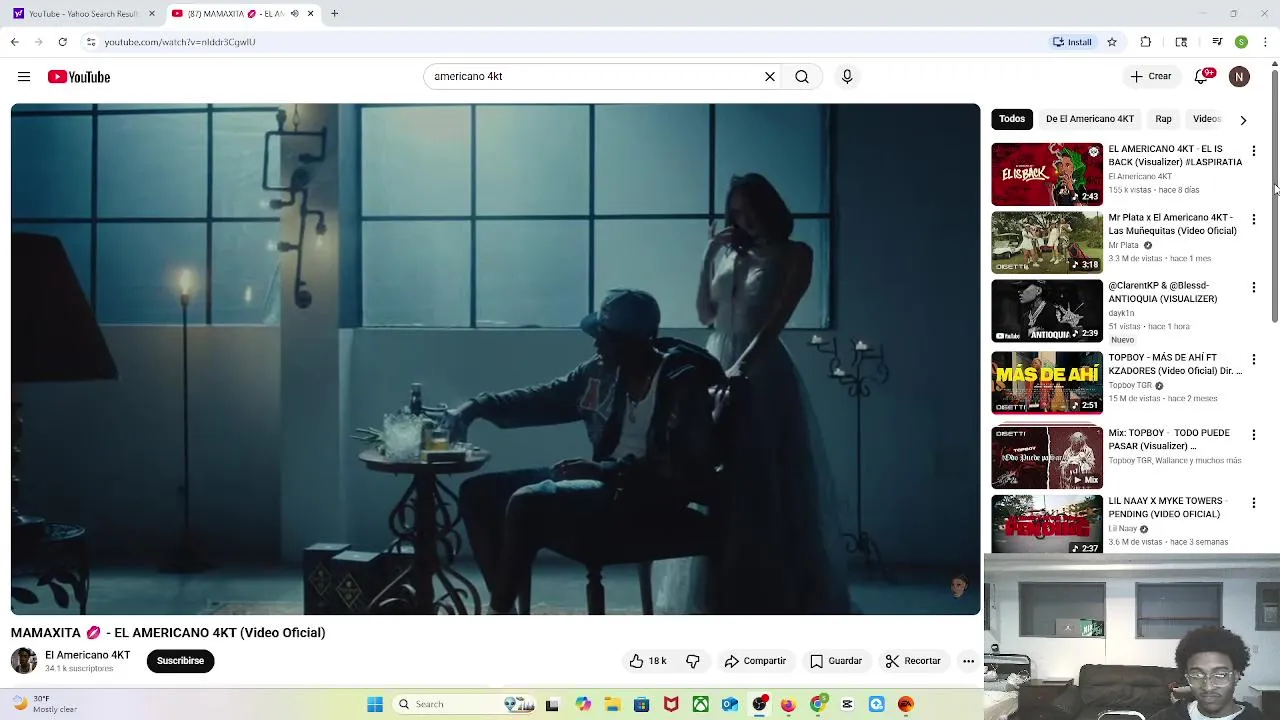This screenshot has width=1280, height=720.
Task: Open Chrome three-dot menu
Action: tap(1265, 42)
